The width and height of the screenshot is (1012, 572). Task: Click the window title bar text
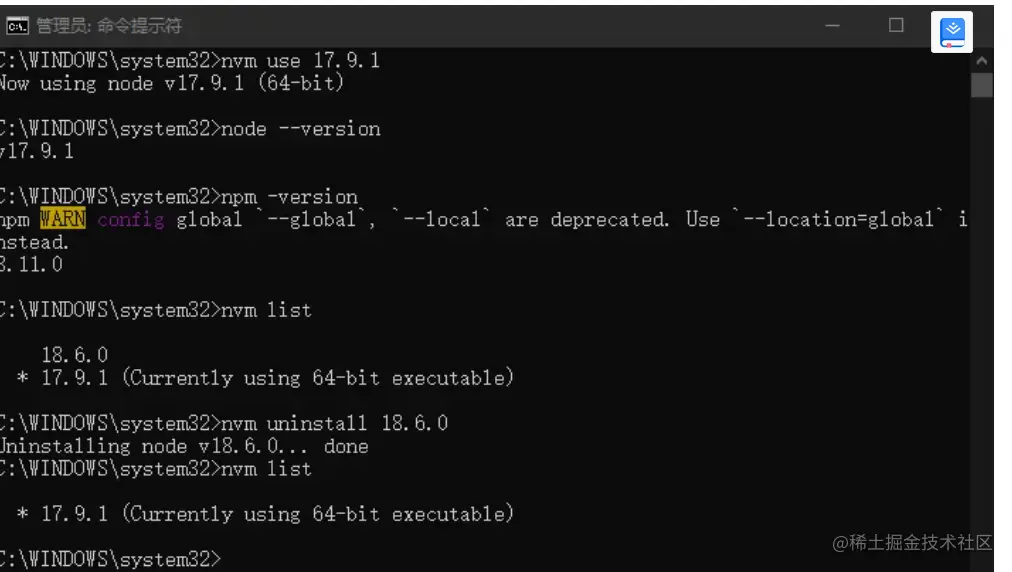(x=109, y=26)
